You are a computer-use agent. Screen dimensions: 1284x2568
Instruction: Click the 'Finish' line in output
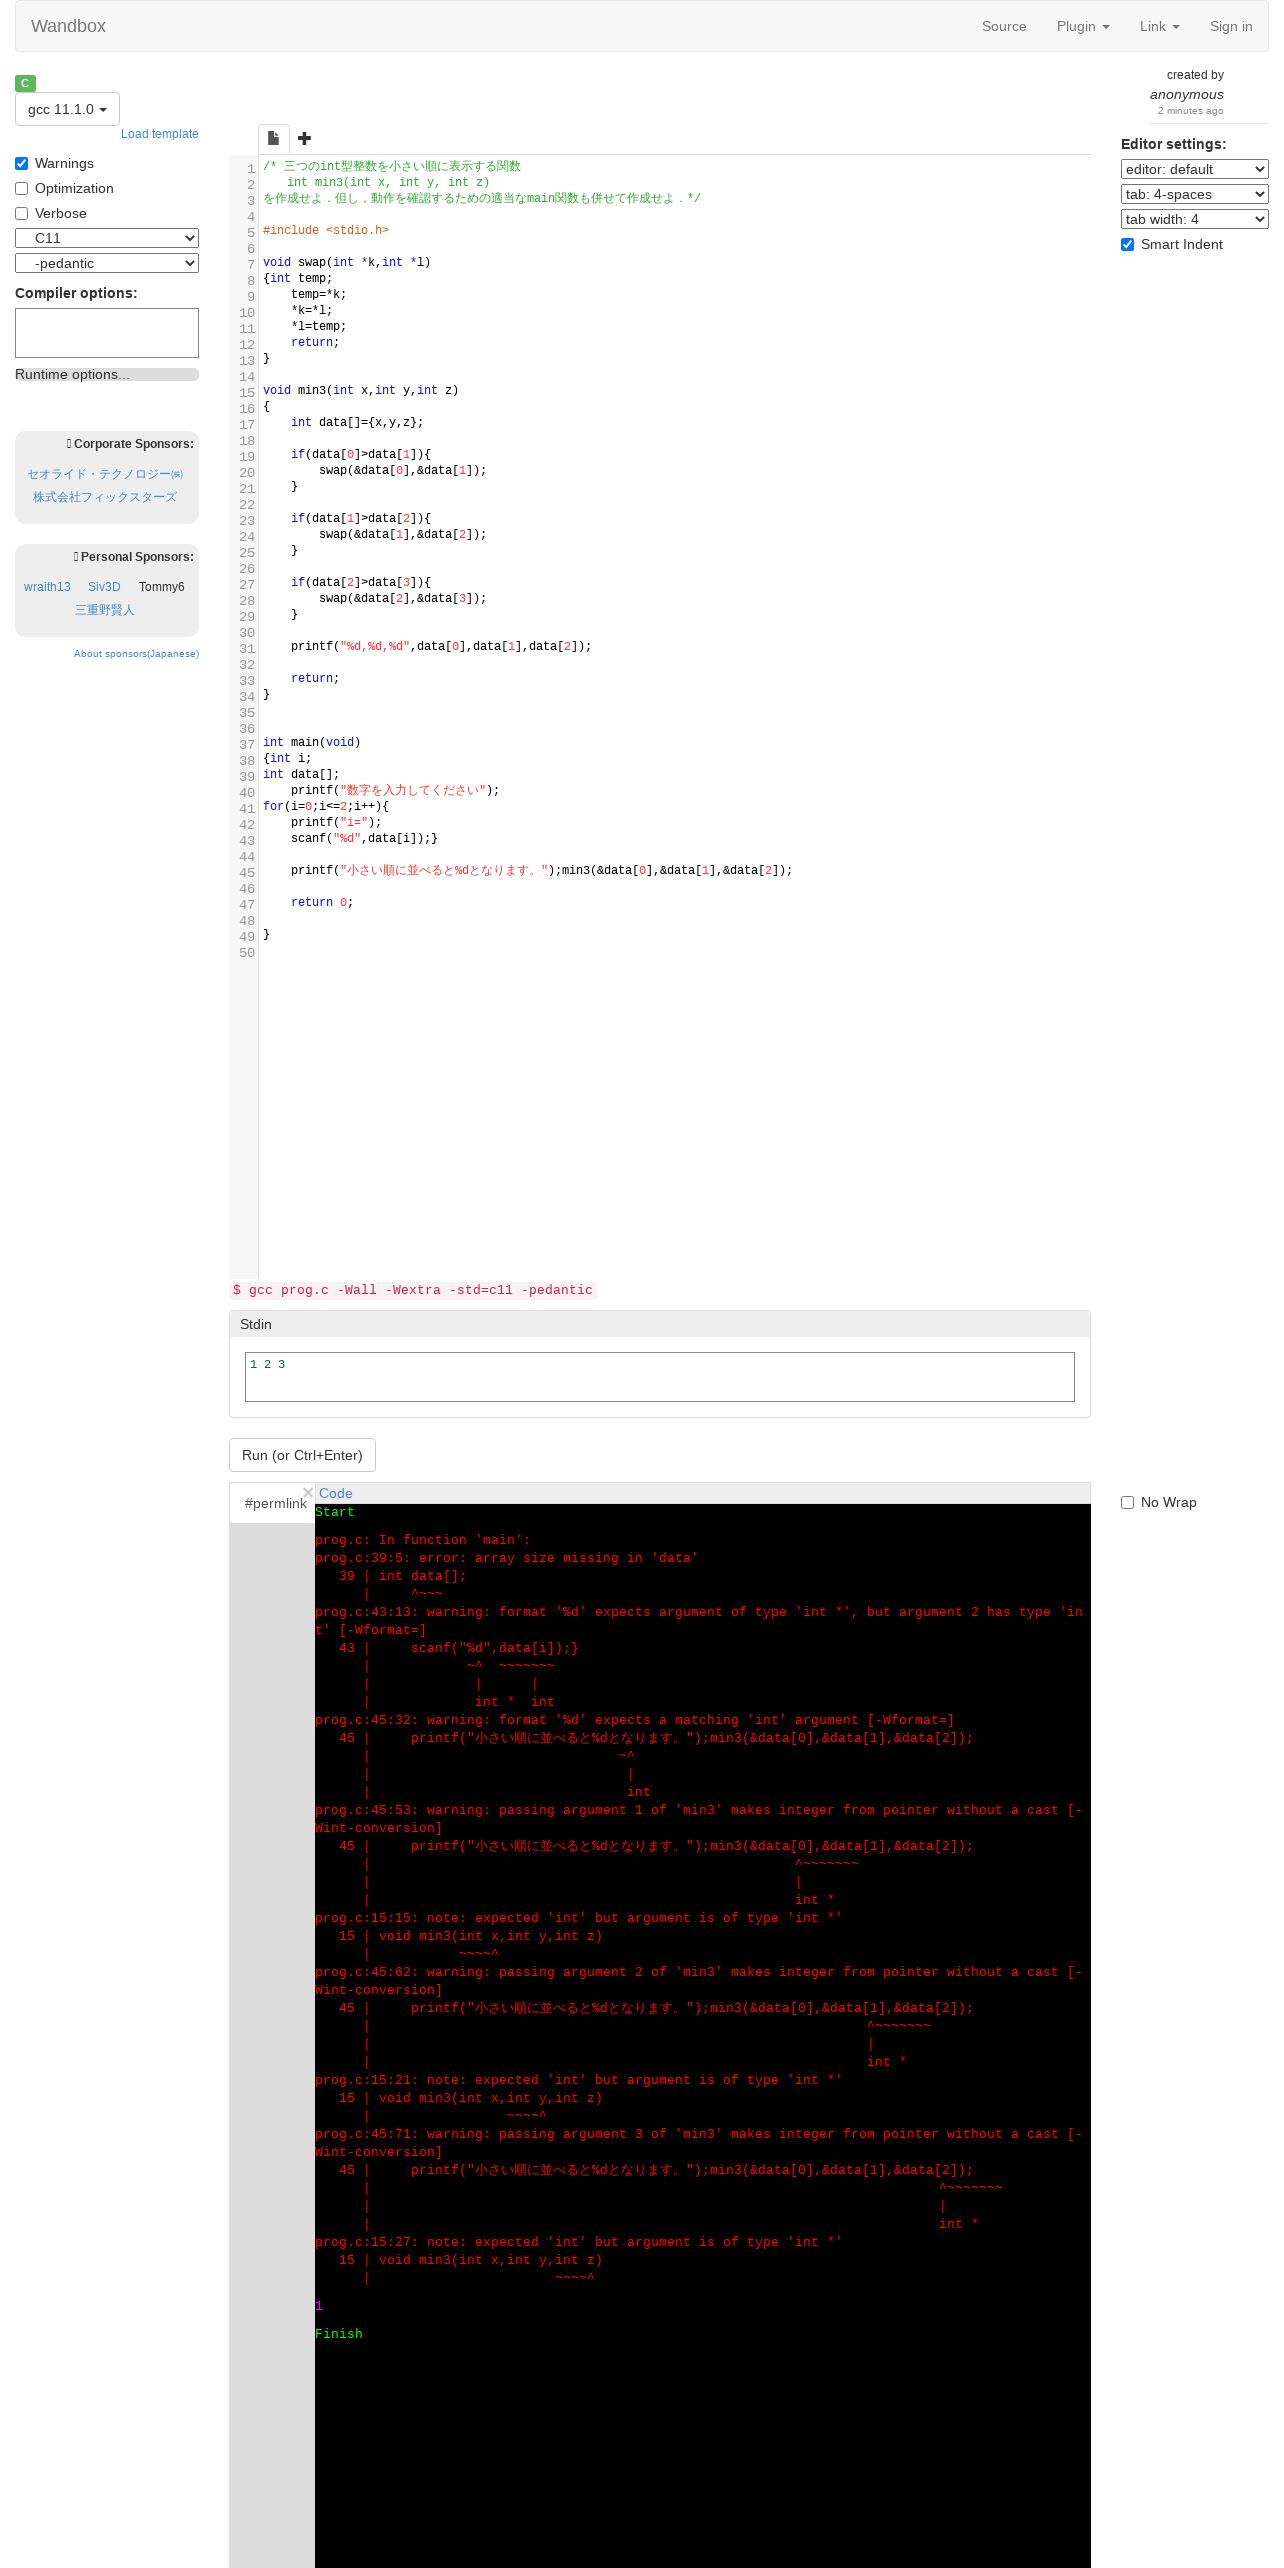[339, 2334]
